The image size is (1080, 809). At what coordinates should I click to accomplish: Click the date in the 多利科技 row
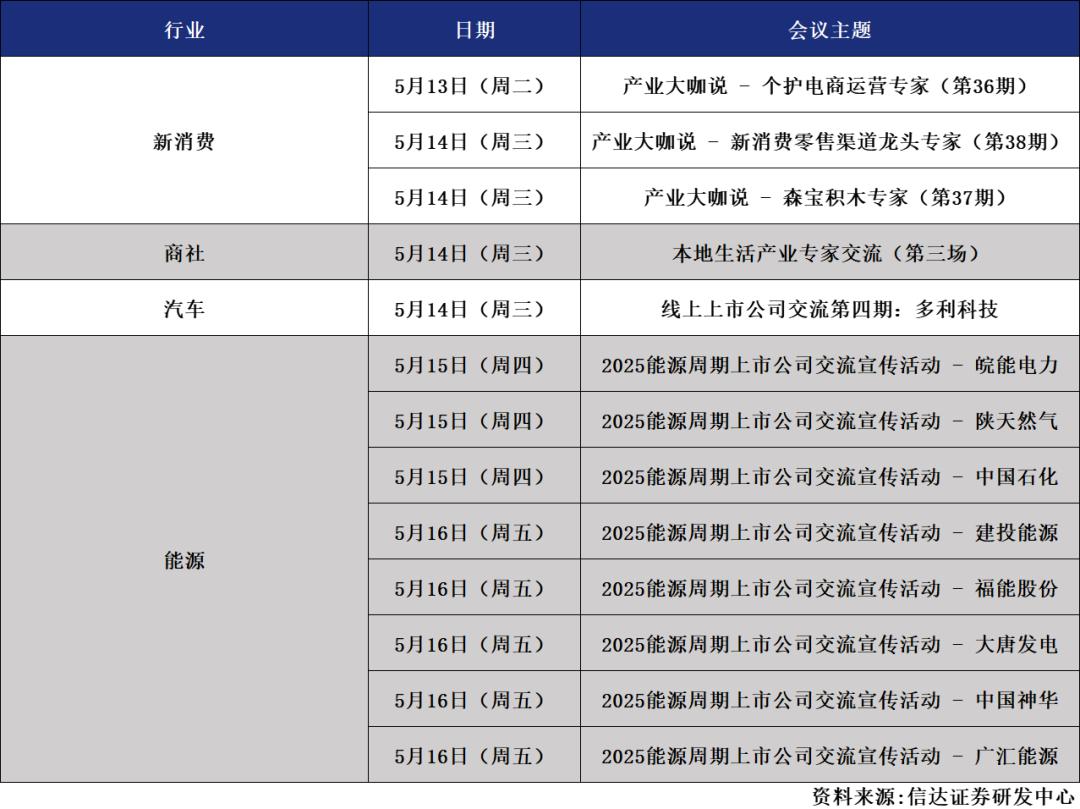click(x=475, y=308)
